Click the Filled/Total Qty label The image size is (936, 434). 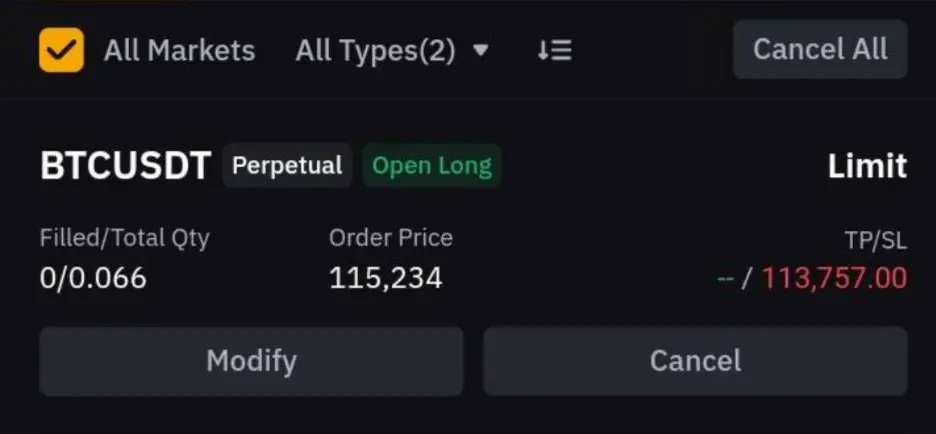click(x=125, y=238)
